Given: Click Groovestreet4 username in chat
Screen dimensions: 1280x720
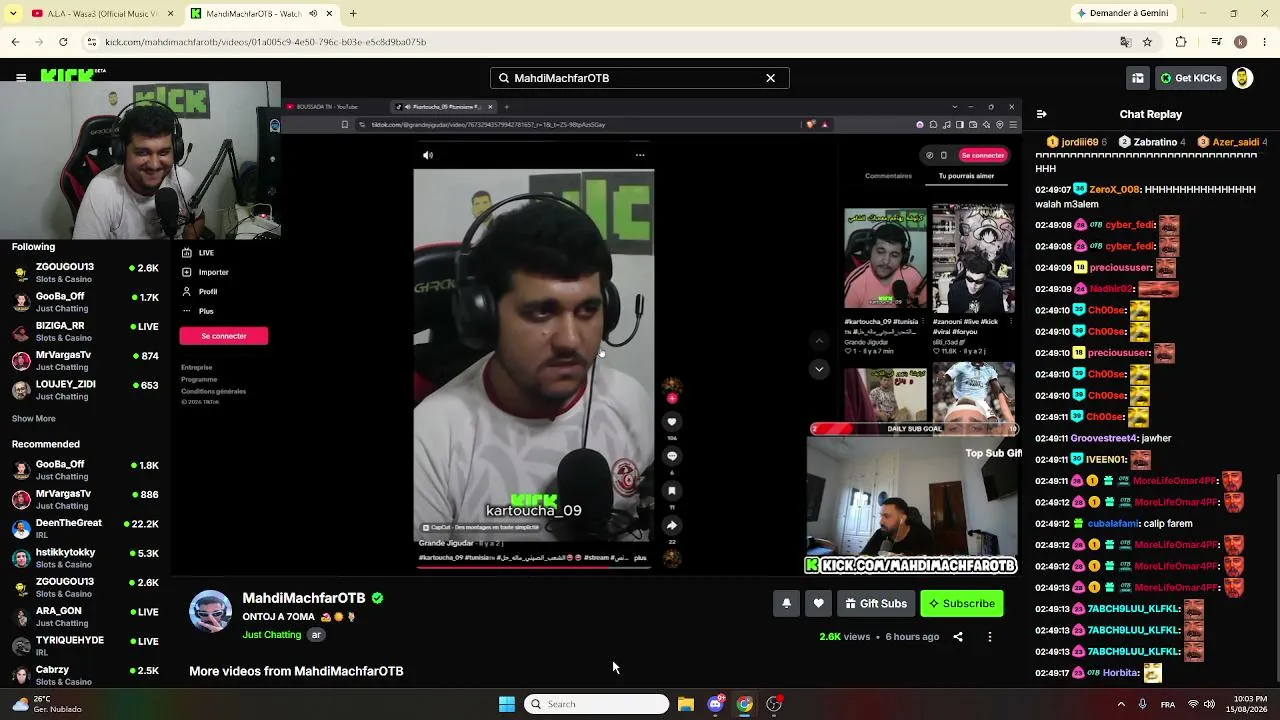Looking at the screenshot, I should click(1104, 438).
